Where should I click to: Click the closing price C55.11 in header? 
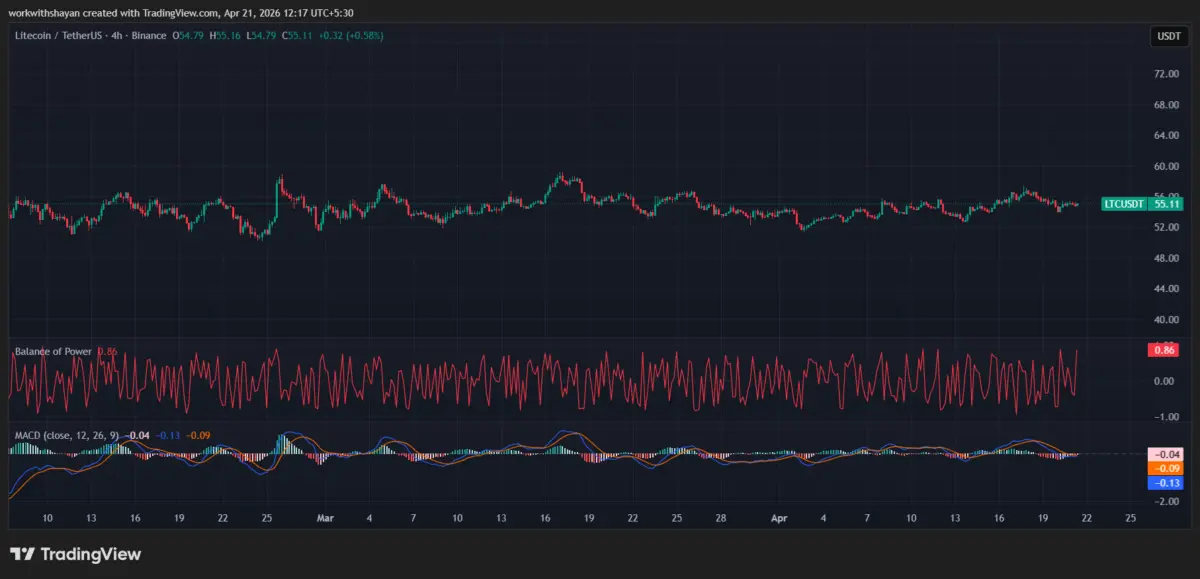(297, 36)
